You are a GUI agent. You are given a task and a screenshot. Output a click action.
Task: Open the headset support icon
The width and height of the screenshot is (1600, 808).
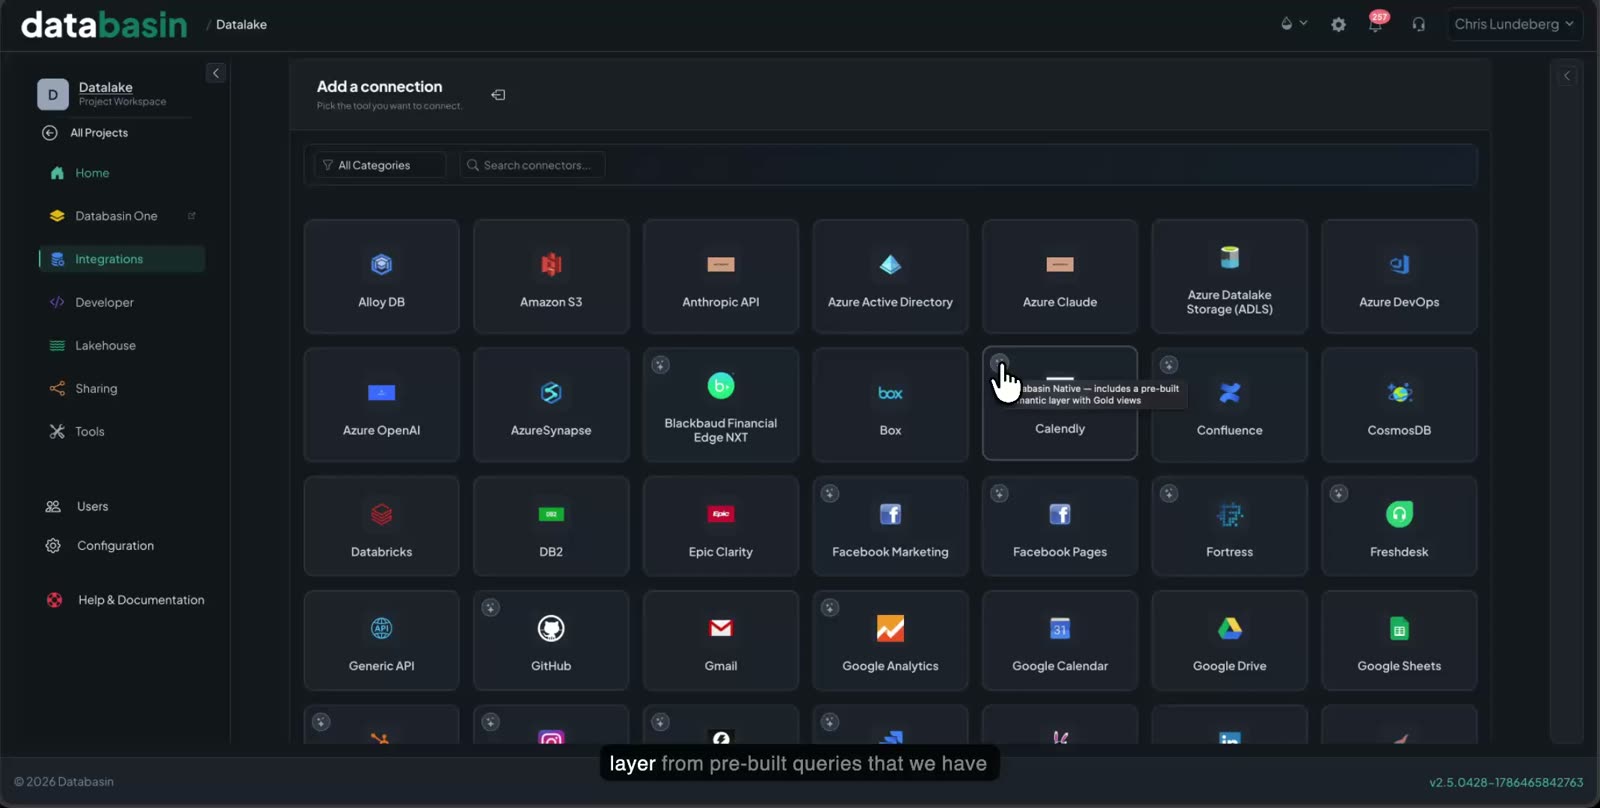tap(1418, 24)
